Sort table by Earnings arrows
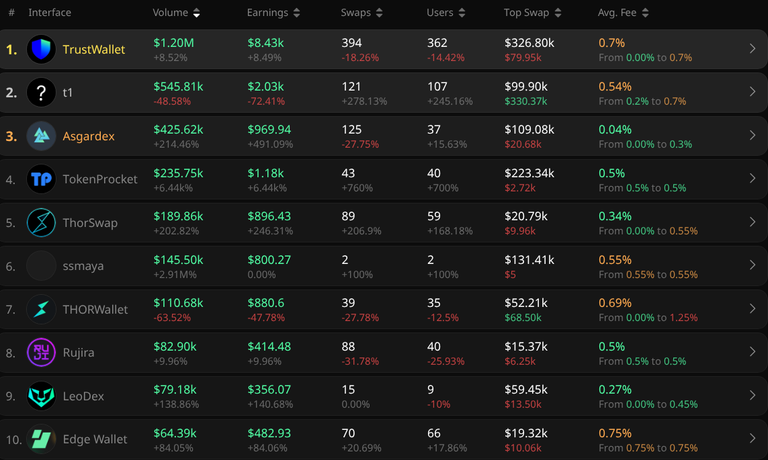Screen dimensions: 768x460 (296, 13)
